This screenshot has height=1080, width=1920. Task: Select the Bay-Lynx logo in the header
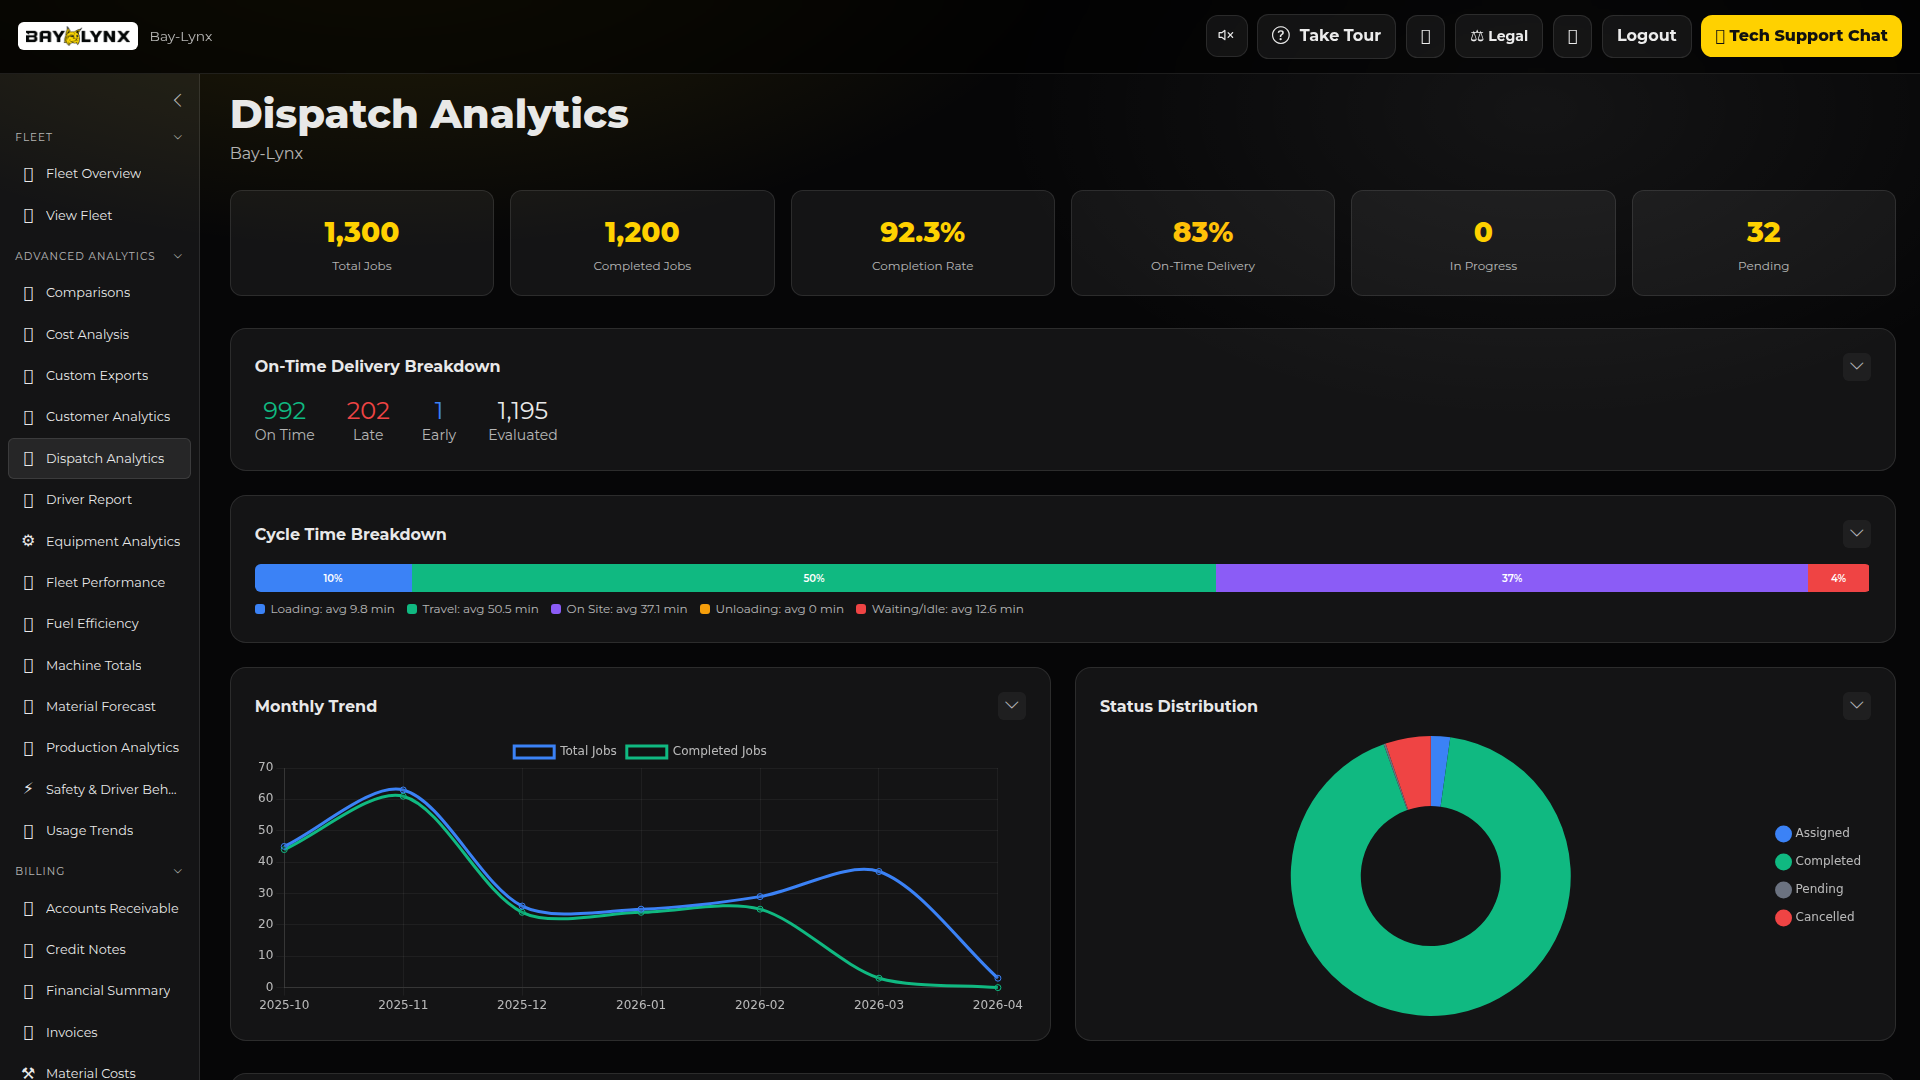77,36
